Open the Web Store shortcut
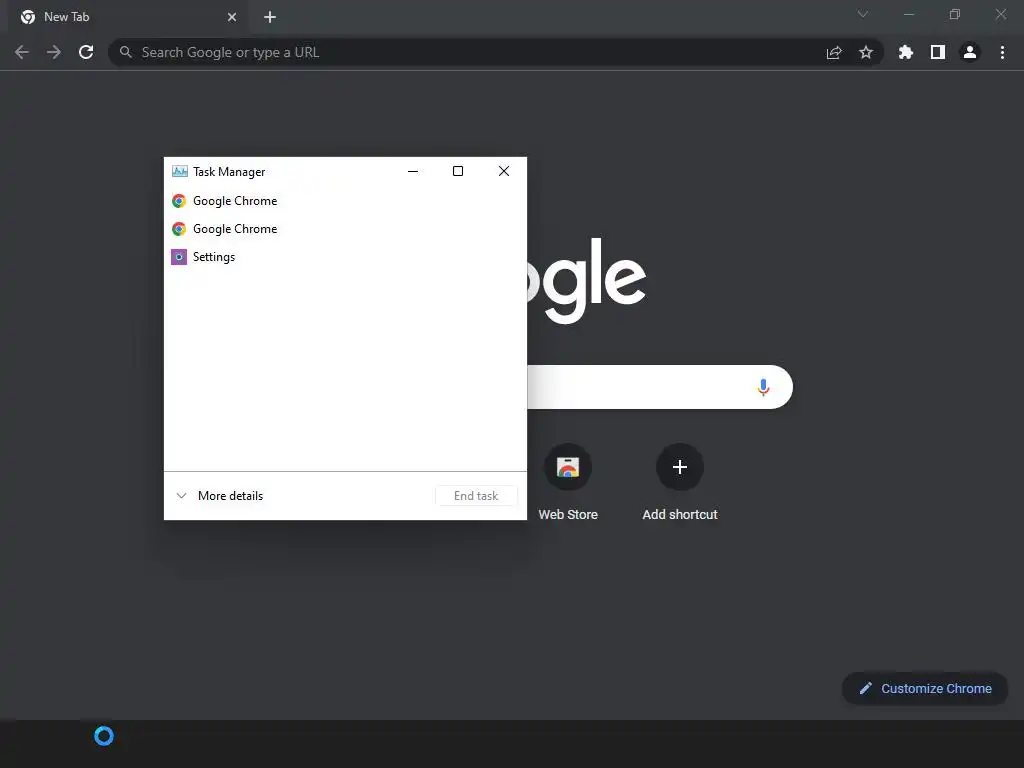Image resolution: width=1024 pixels, height=768 pixels. 568,482
